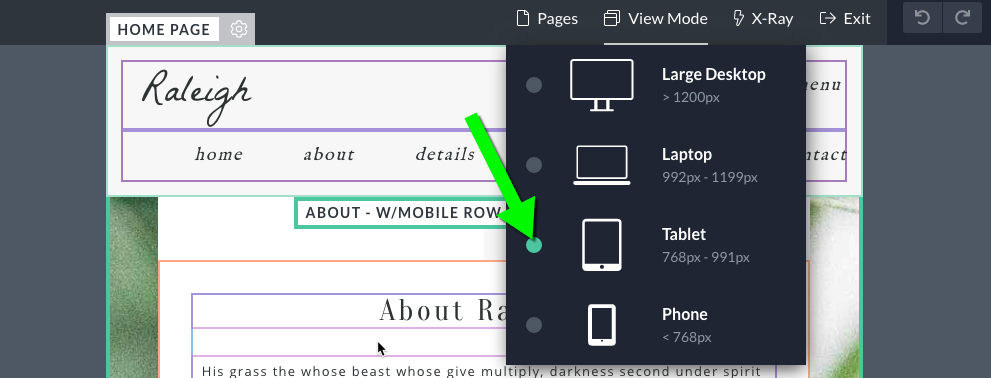This screenshot has width=991, height=378.
Task: Click the X-Ray lightning icon
Action: coord(738,18)
